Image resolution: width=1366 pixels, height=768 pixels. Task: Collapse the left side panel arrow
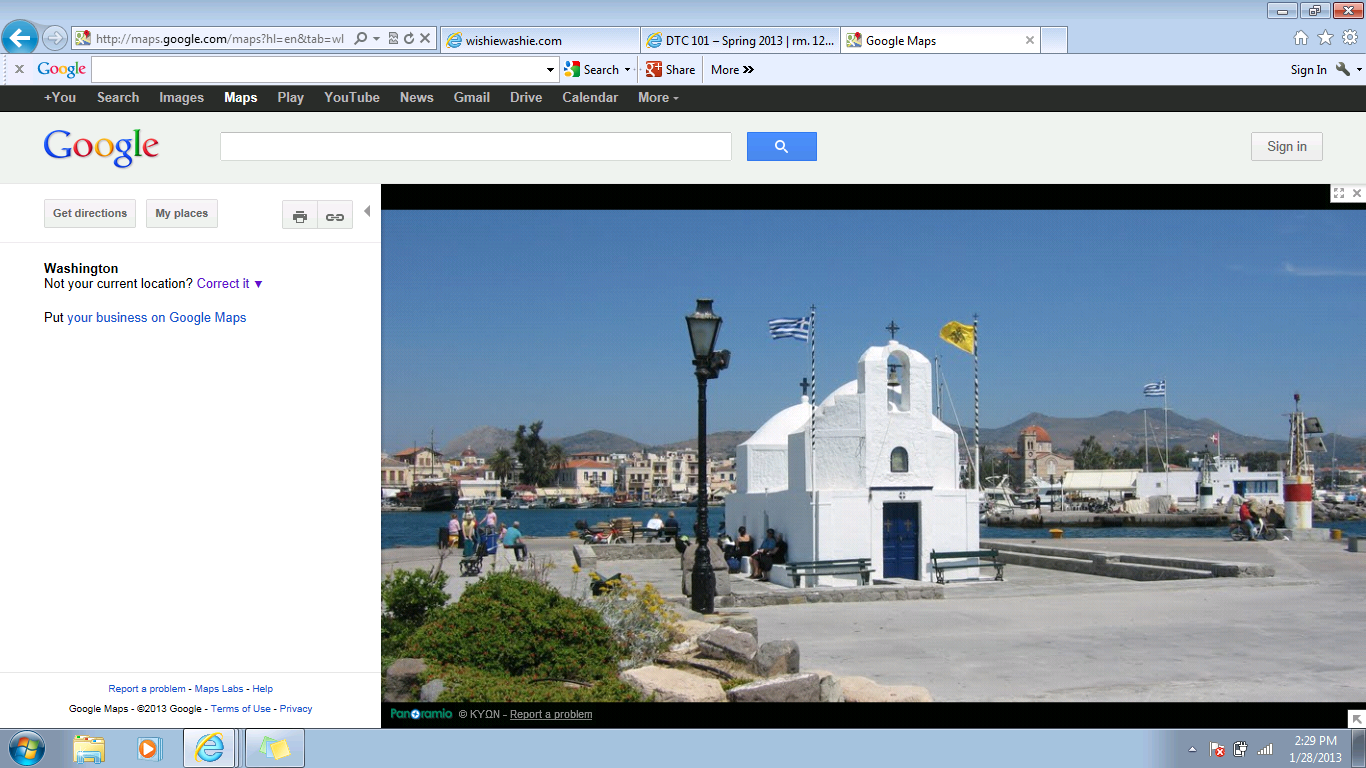pyautogui.click(x=367, y=211)
